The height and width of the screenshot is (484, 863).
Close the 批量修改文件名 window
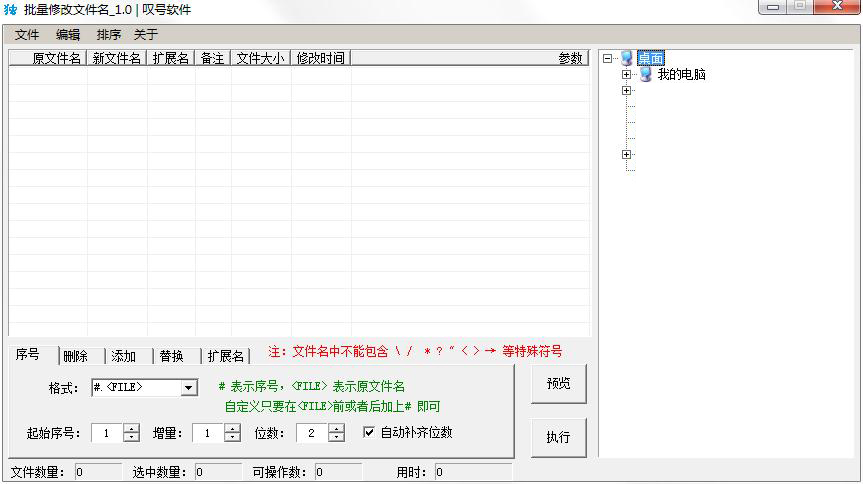[837, 7]
